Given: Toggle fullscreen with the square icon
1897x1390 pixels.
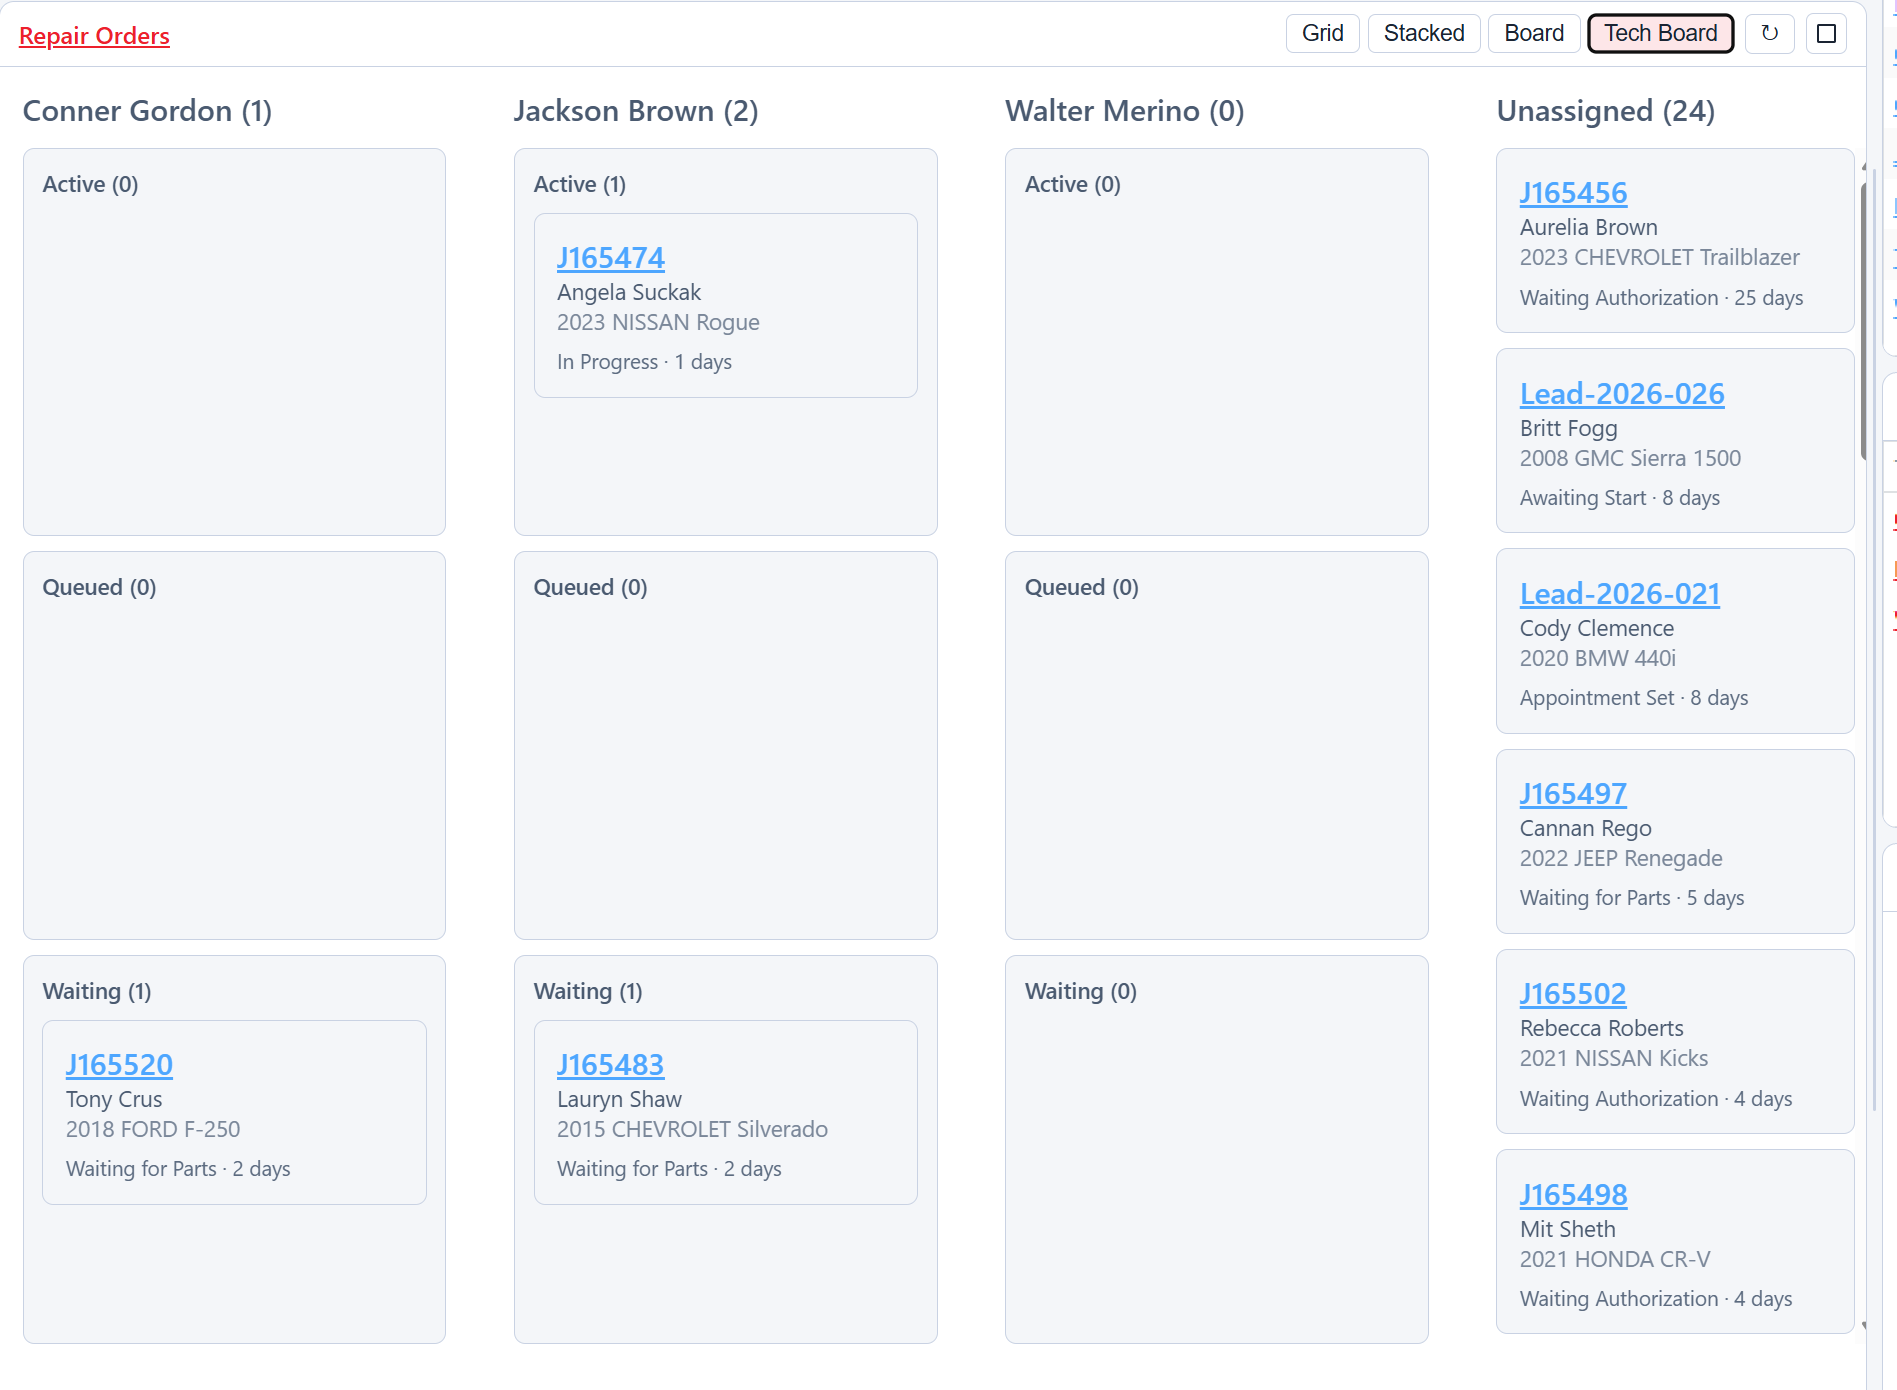Looking at the screenshot, I should [1826, 33].
